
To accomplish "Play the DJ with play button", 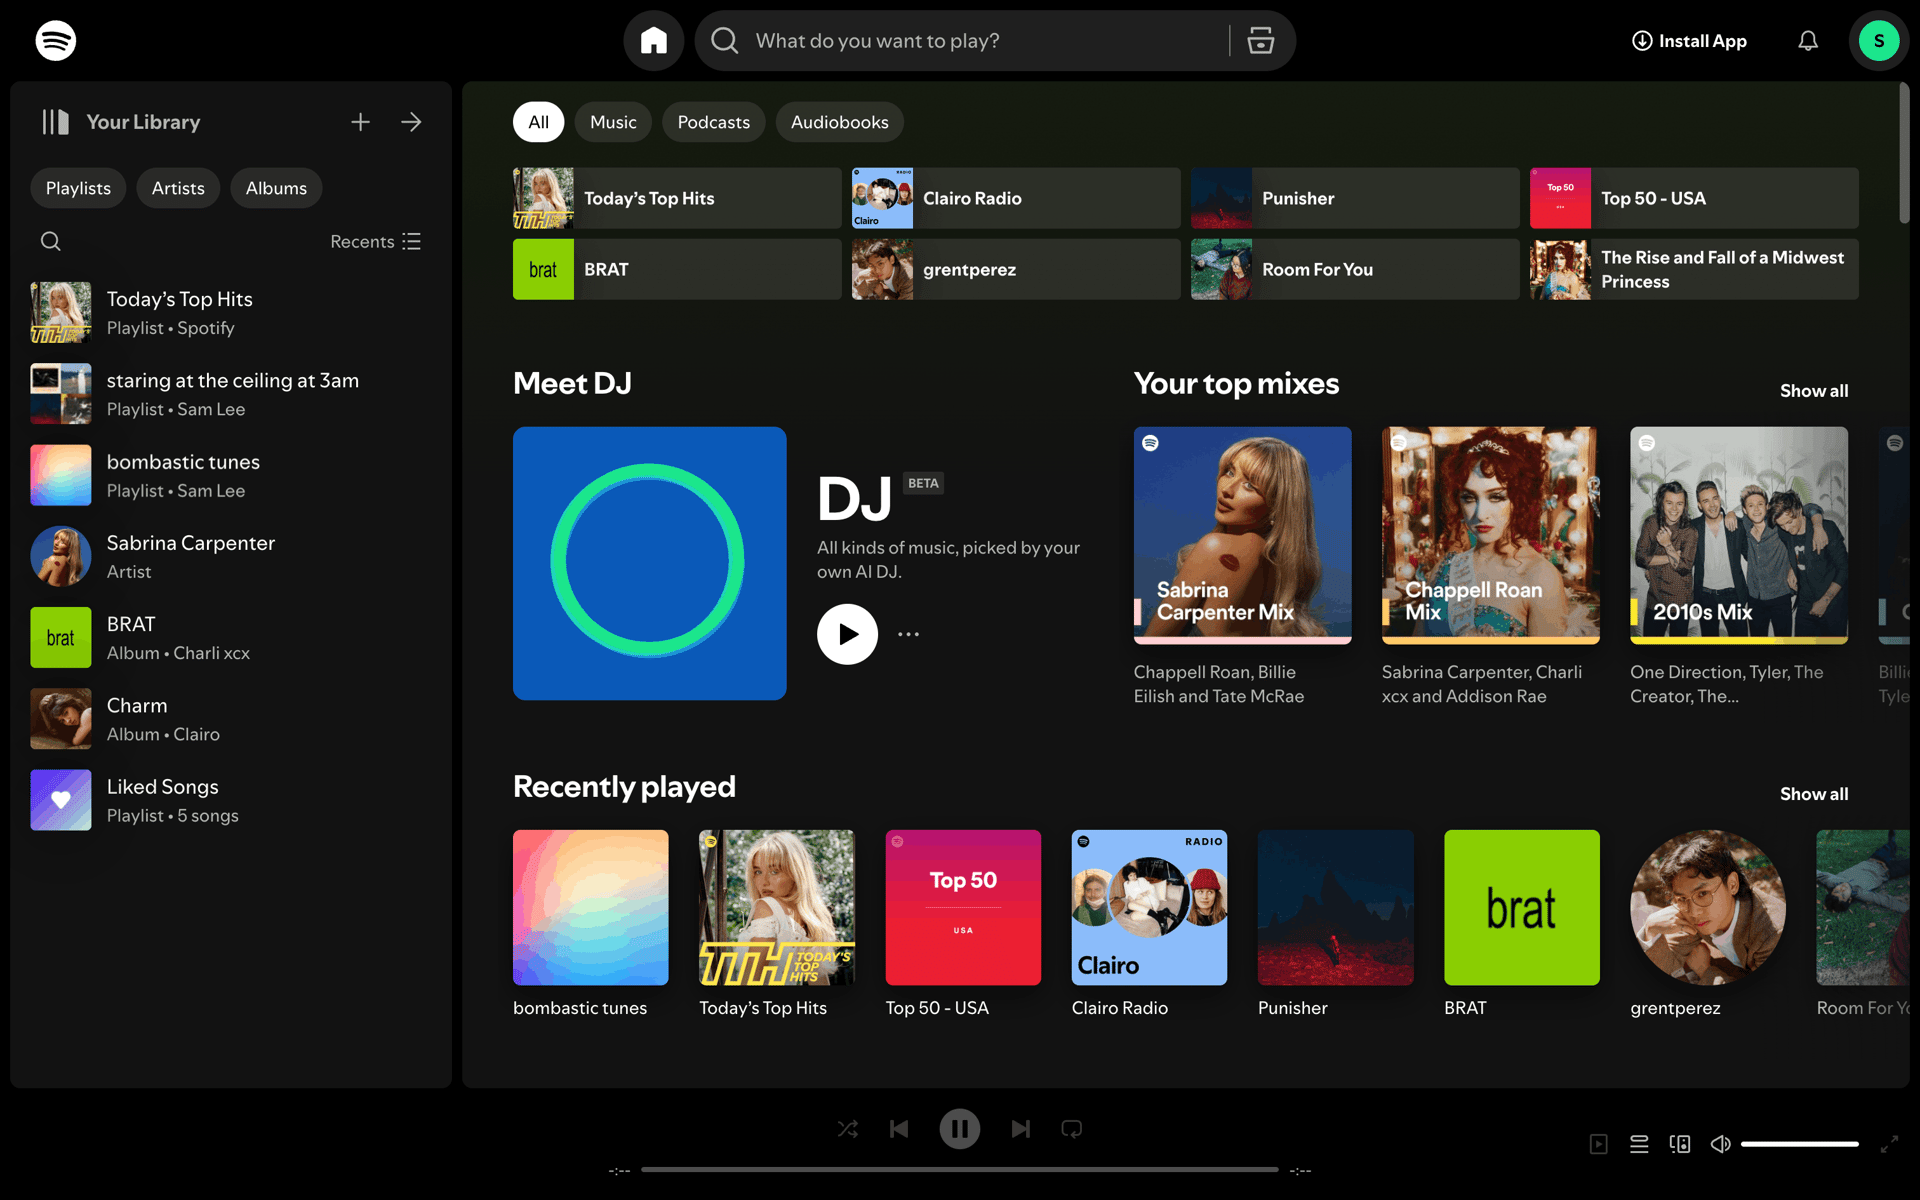I will tap(847, 634).
